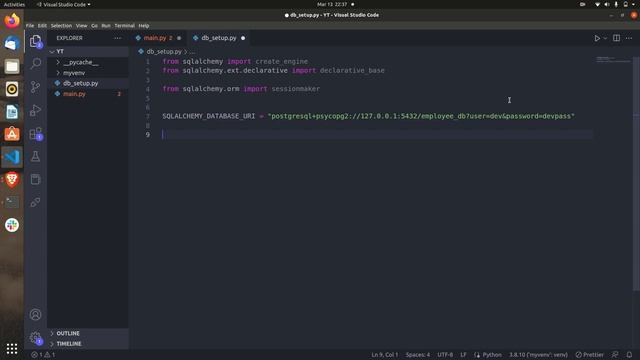Open the Go menu
The image size is (640, 360).
click(94, 25)
